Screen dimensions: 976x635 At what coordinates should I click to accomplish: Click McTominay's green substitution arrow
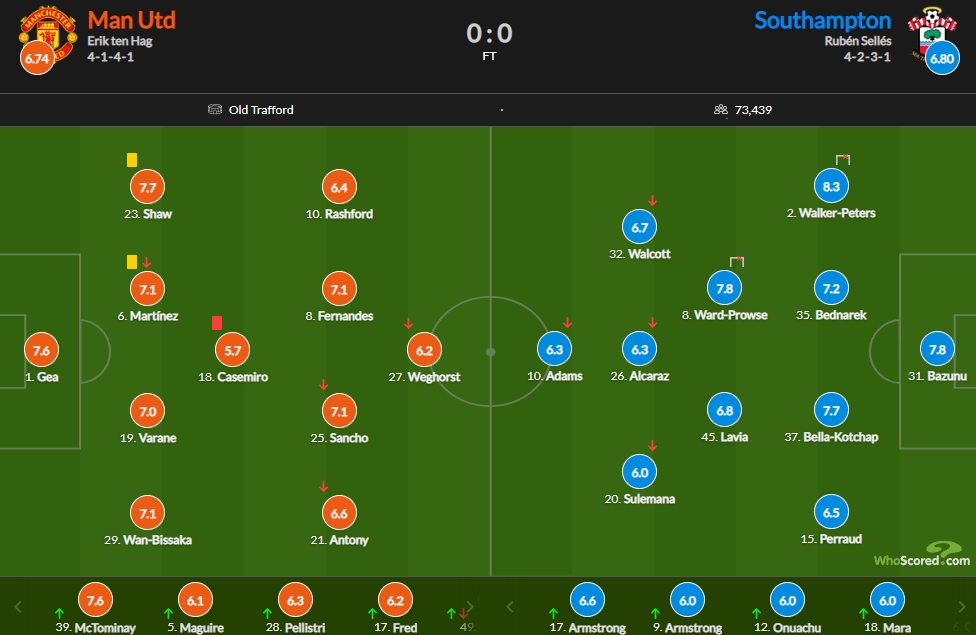click(x=59, y=613)
